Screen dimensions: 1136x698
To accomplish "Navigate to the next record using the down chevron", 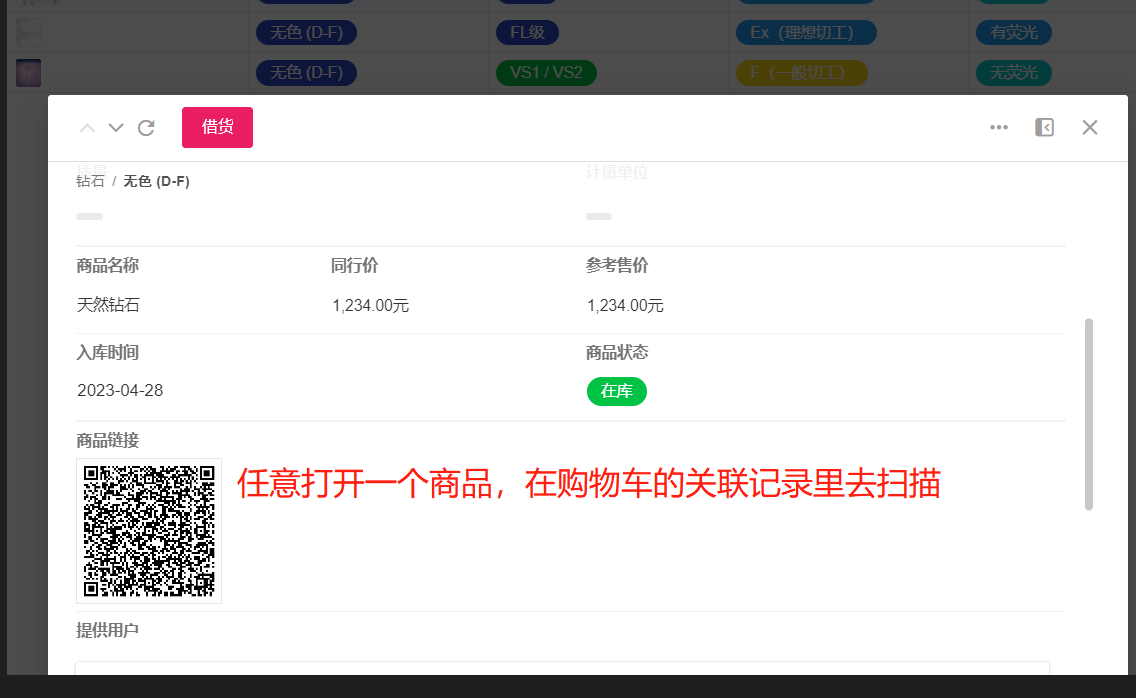I will pos(115,127).
